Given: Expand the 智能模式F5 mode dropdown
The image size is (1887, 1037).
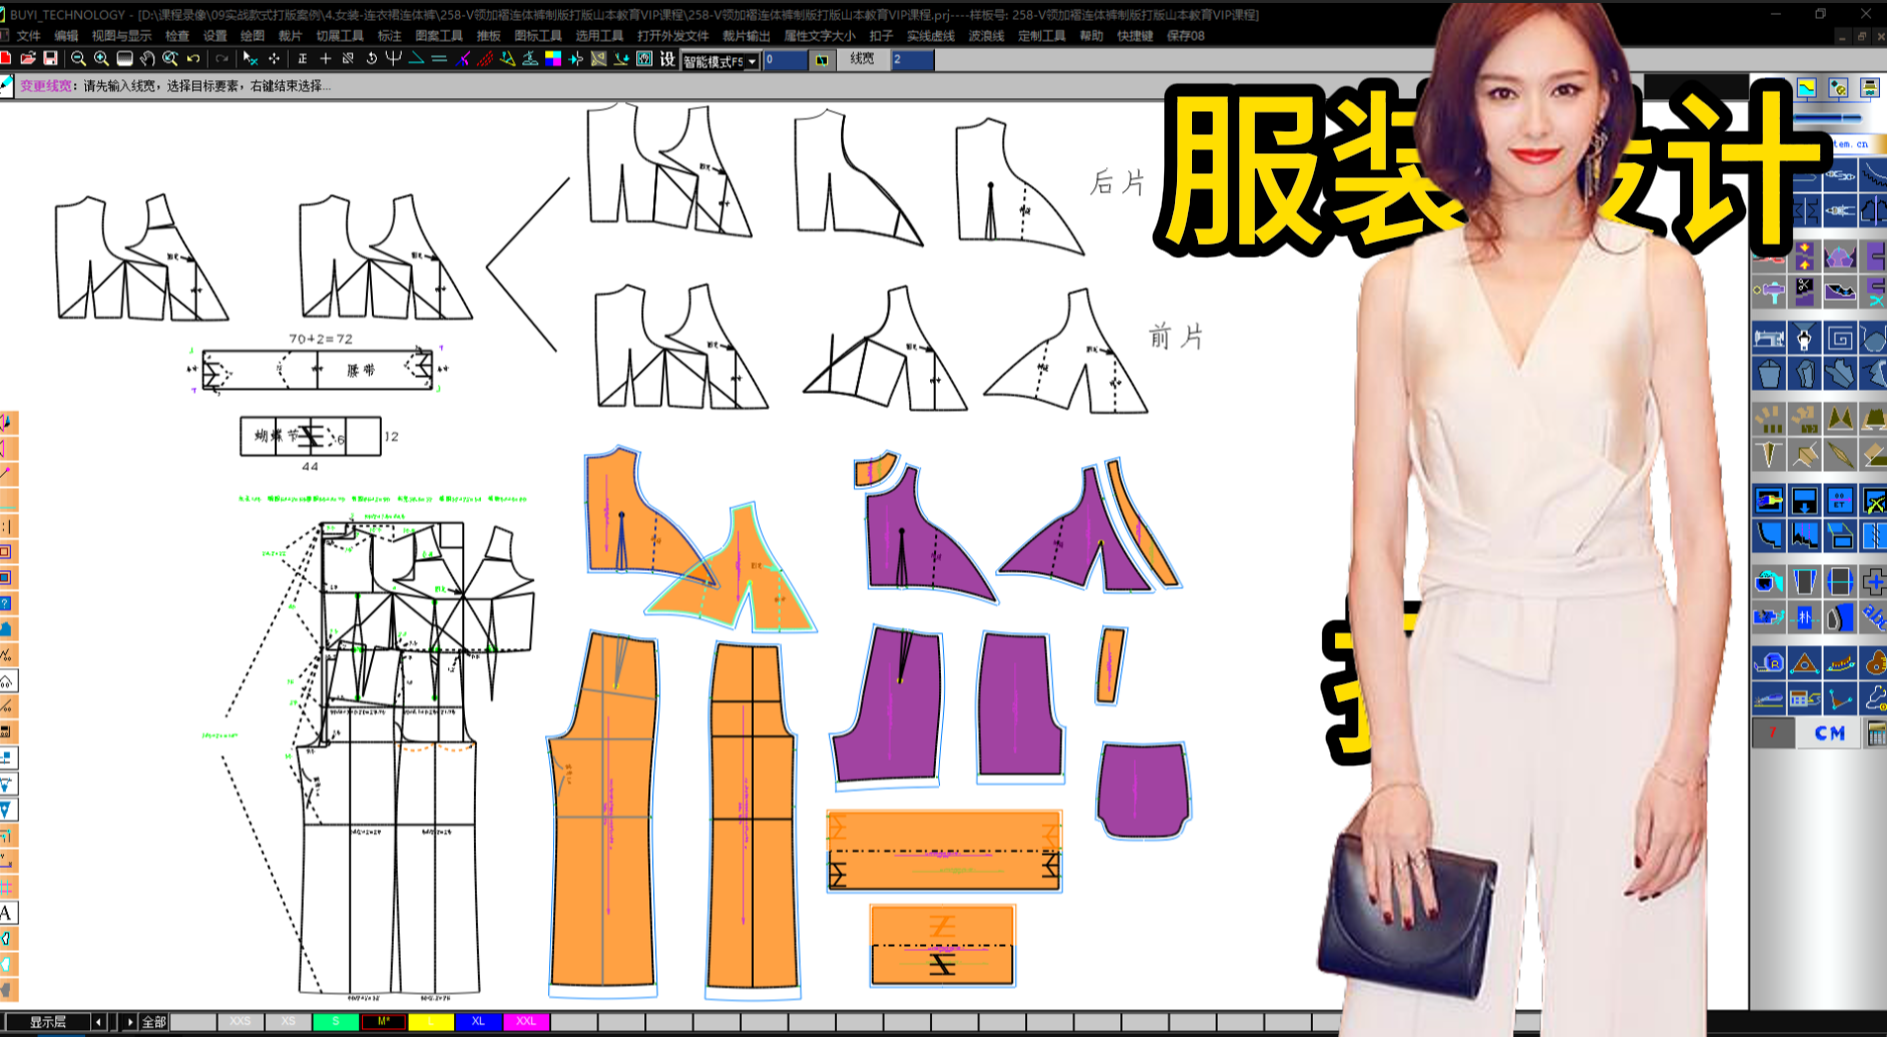Looking at the screenshot, I should tap(751, 61).
